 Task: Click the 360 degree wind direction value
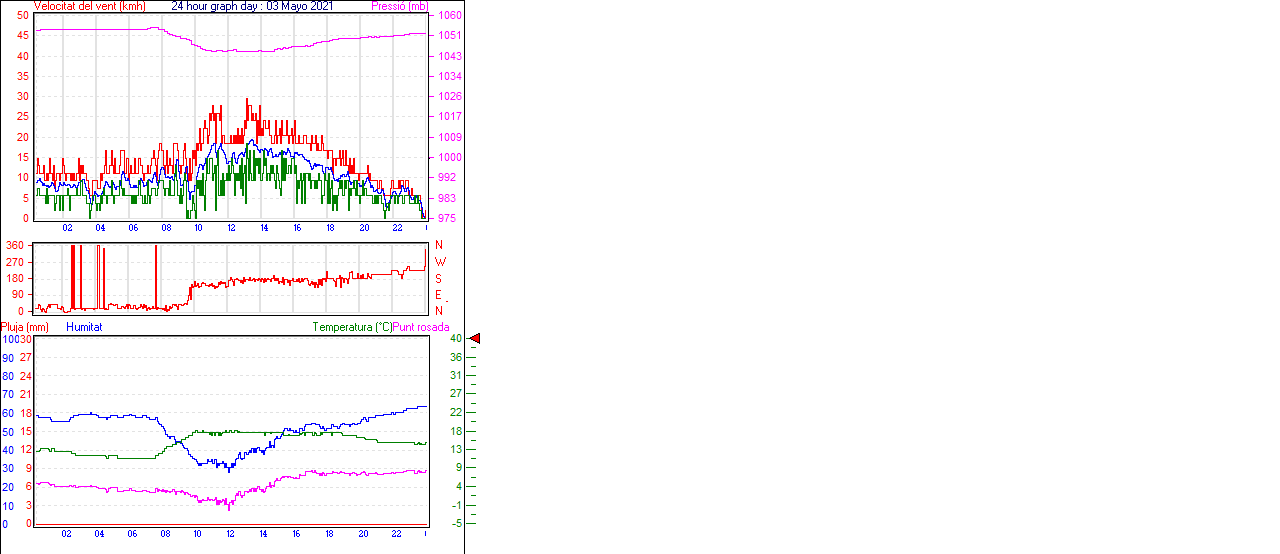pos(15,245)
